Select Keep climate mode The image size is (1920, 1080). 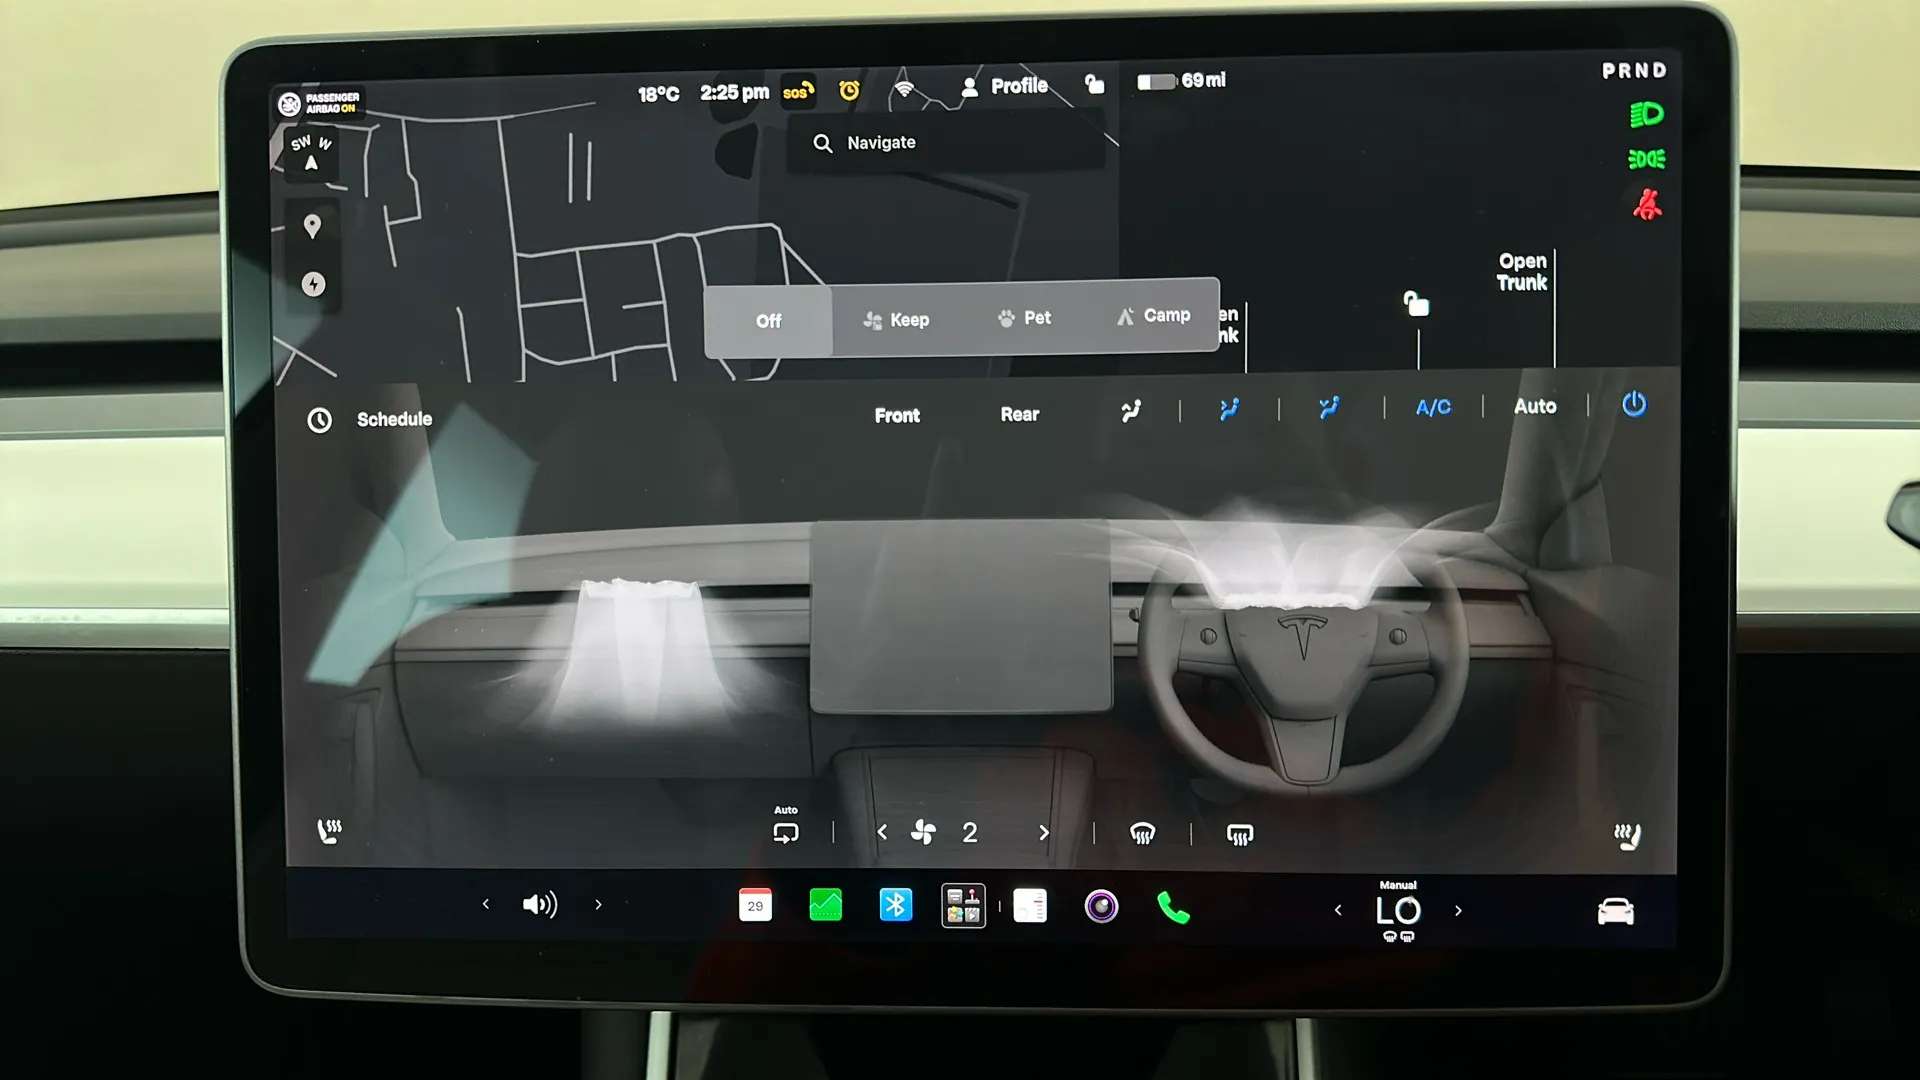pyautogui.click(x=896, y=320)
